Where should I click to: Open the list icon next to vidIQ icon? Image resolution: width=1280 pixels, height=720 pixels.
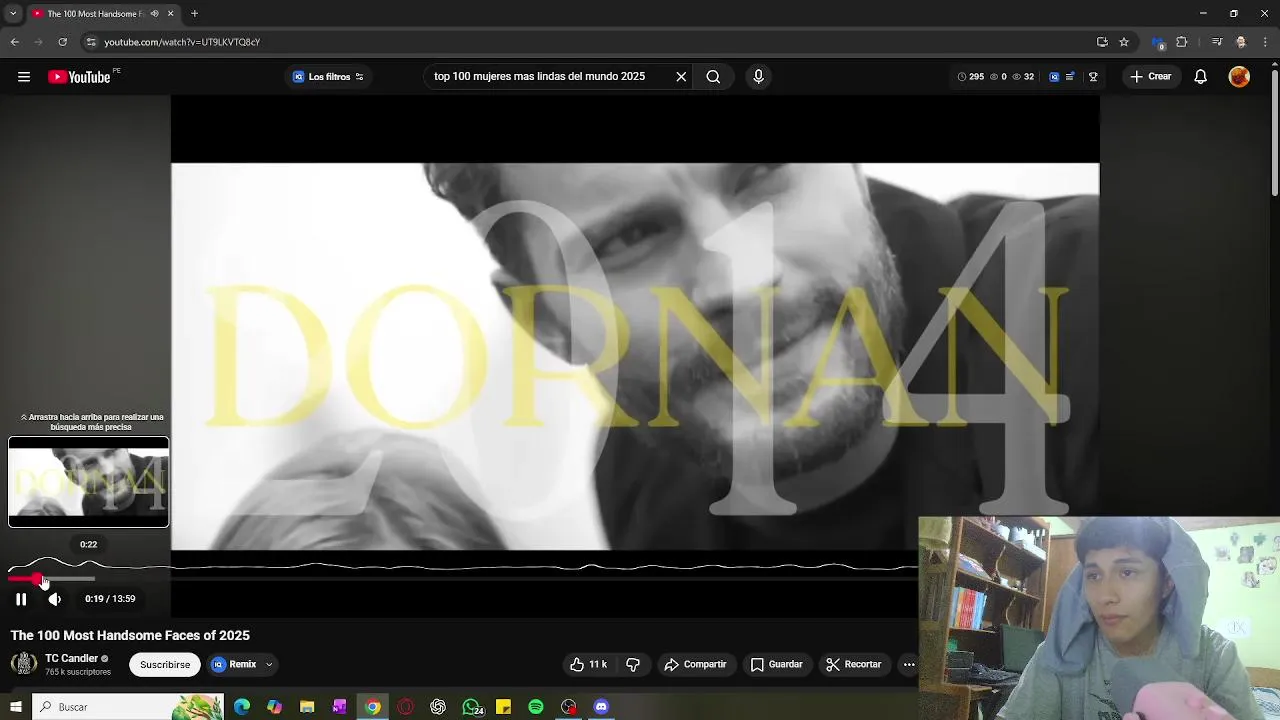pos(1070,77)
